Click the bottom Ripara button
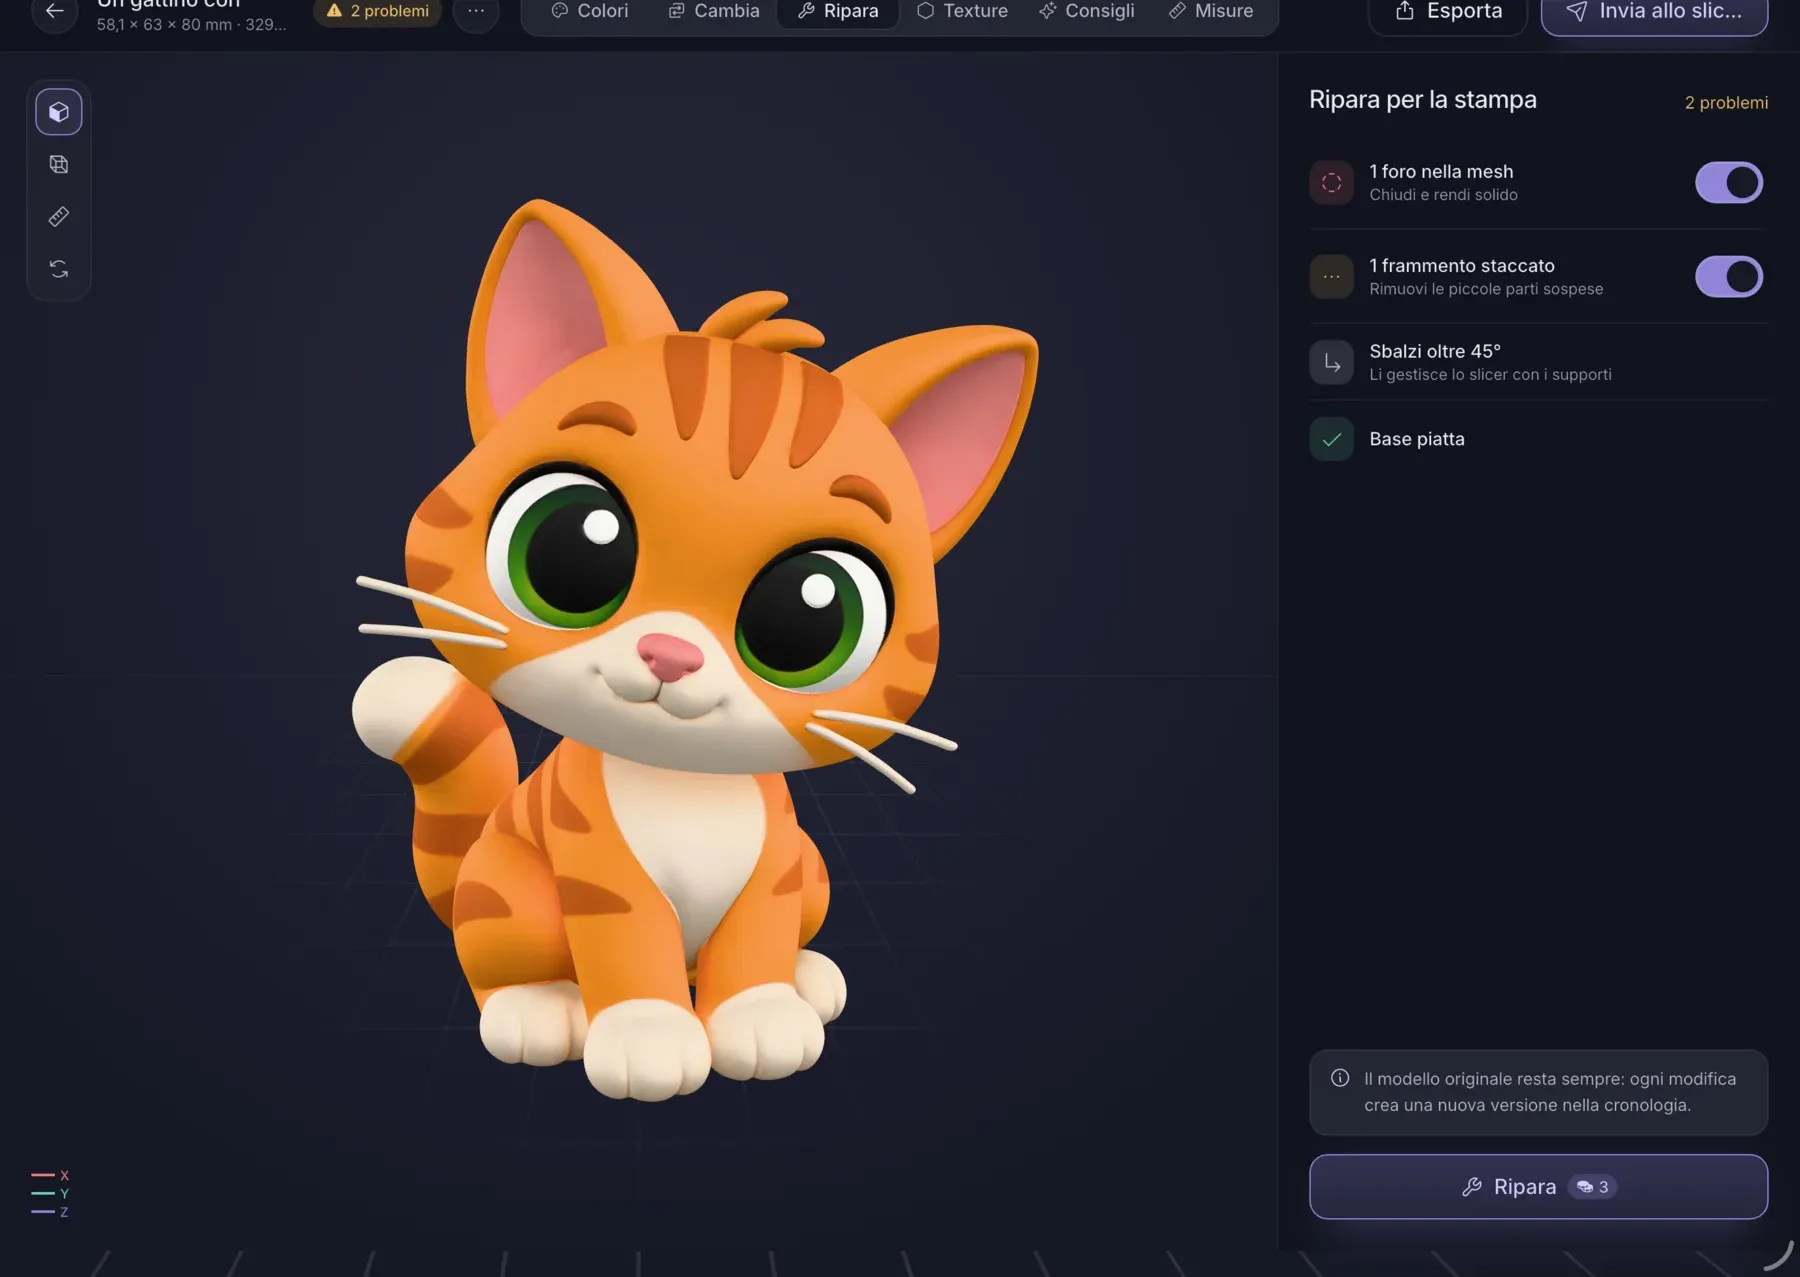The image size is (1800, 1277). pos(1538,1187)
